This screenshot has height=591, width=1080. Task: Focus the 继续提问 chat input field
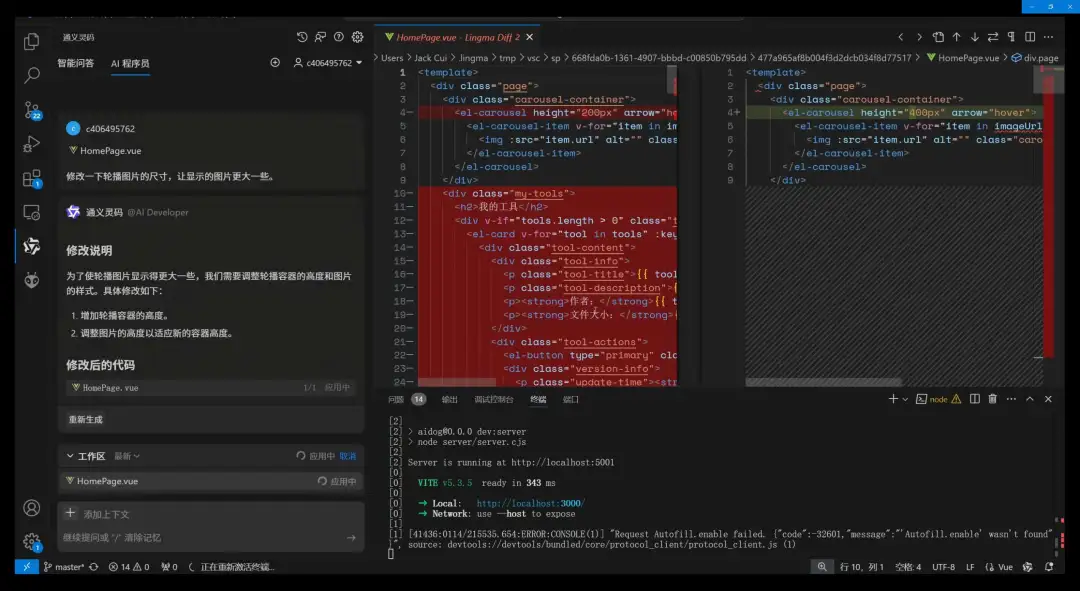pos(200,537)
